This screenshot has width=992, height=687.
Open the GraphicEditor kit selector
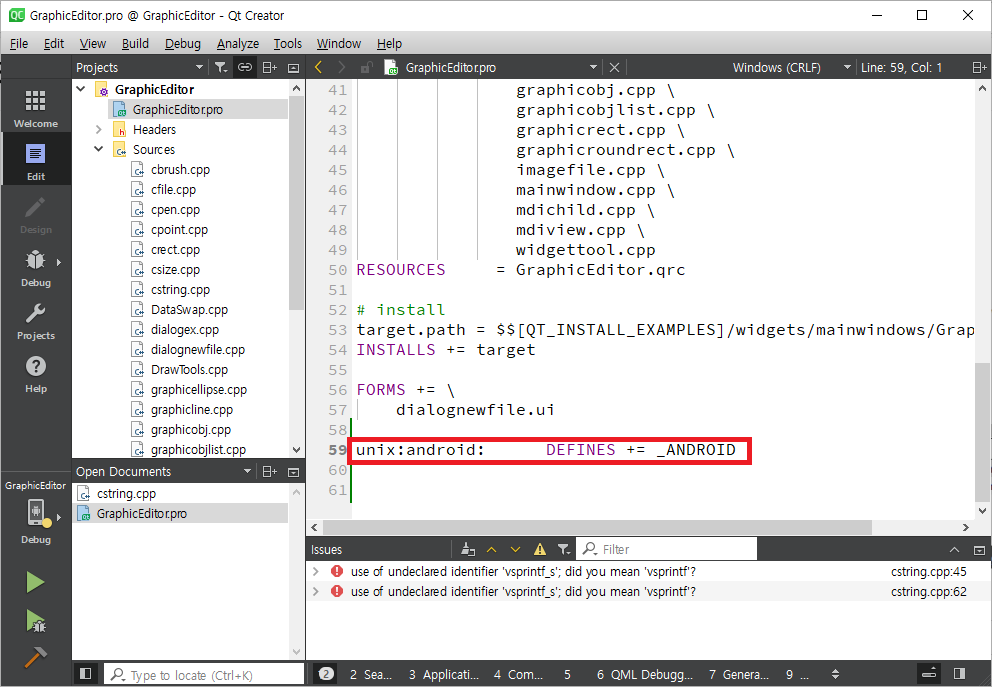(x=35, y=512)
